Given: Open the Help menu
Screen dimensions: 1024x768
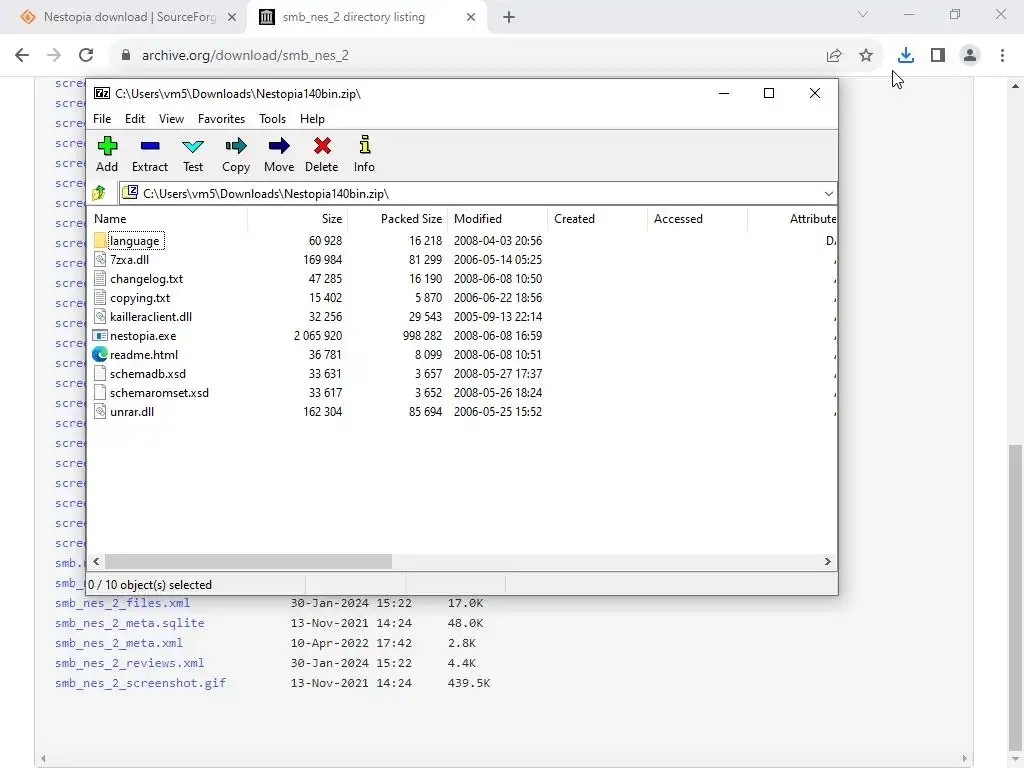Looking at the screenshot, I should coord(312,119).
